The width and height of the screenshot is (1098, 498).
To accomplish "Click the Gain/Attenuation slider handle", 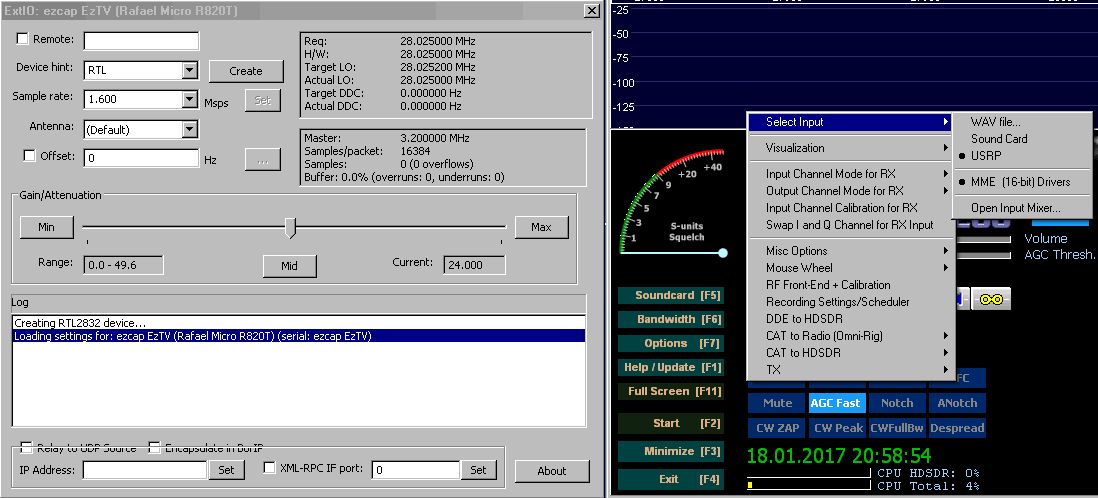I will 290,228.
